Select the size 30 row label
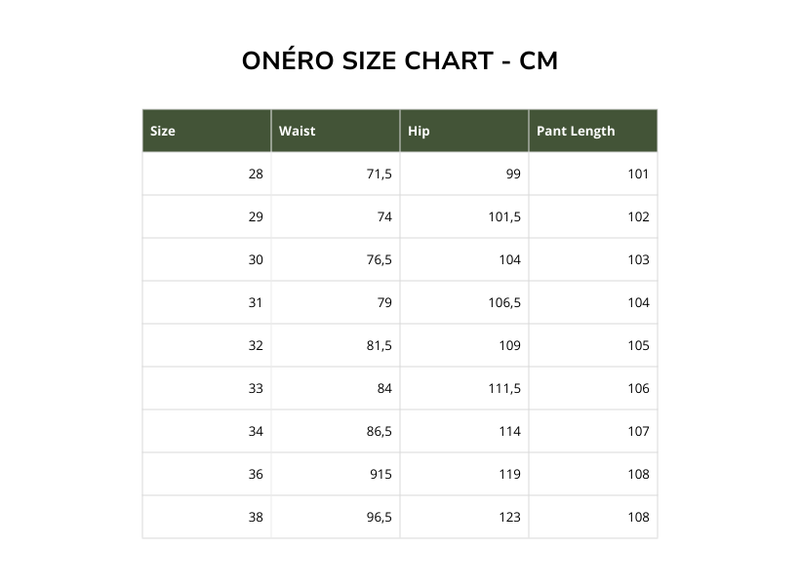800x585 pixels. [x=256, y=260]
